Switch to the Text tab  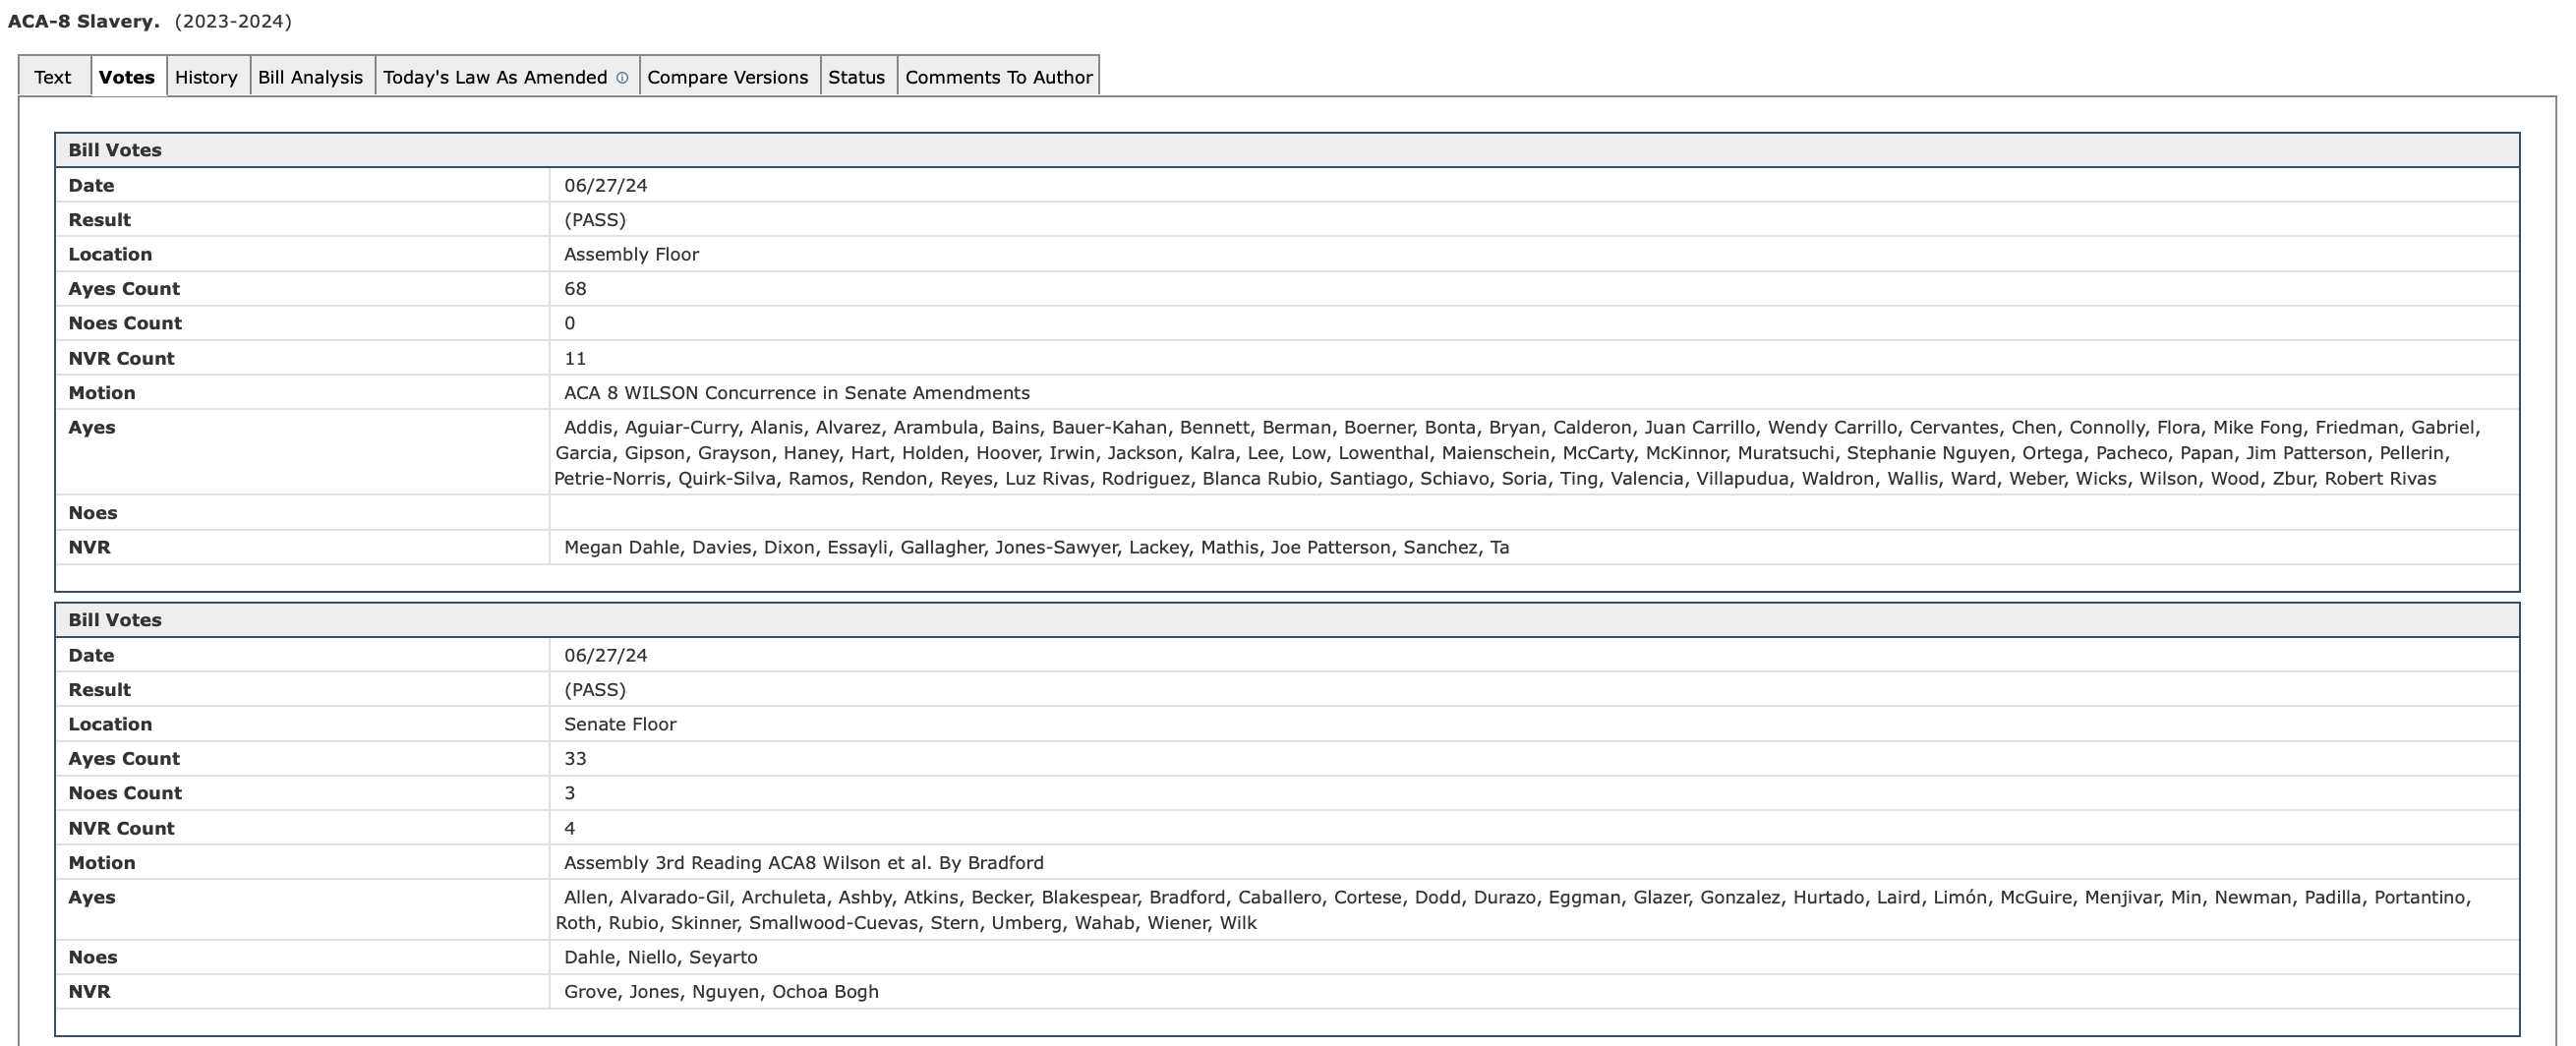(53, 77)
